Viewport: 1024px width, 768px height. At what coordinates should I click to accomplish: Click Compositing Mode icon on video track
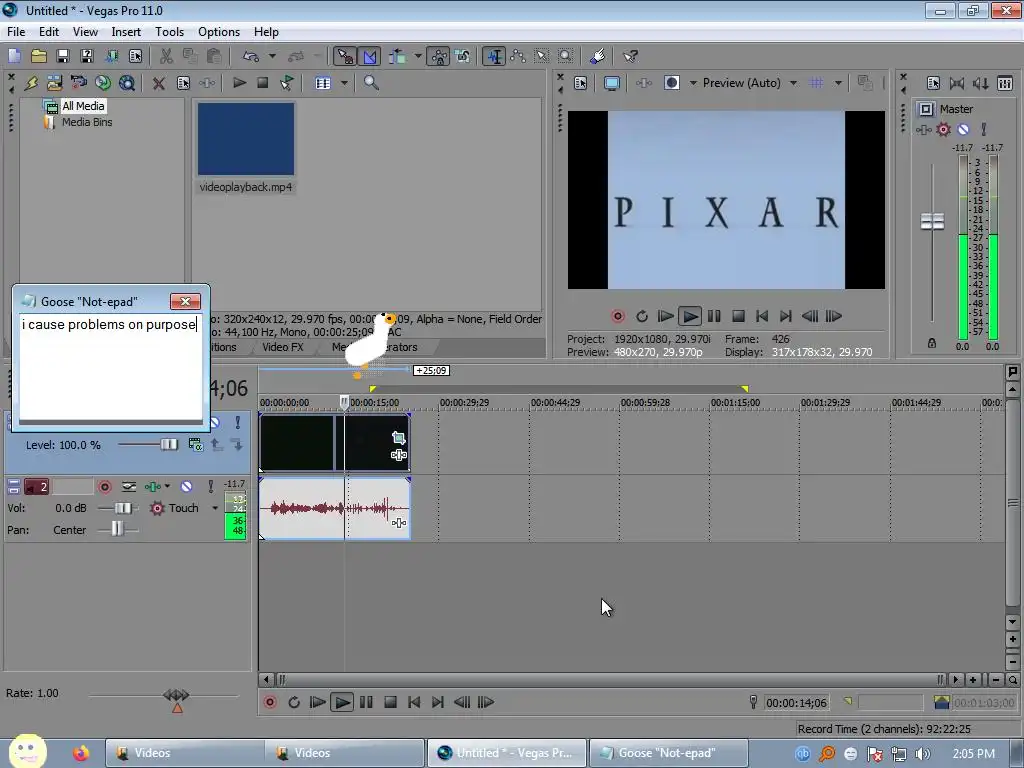195,445
